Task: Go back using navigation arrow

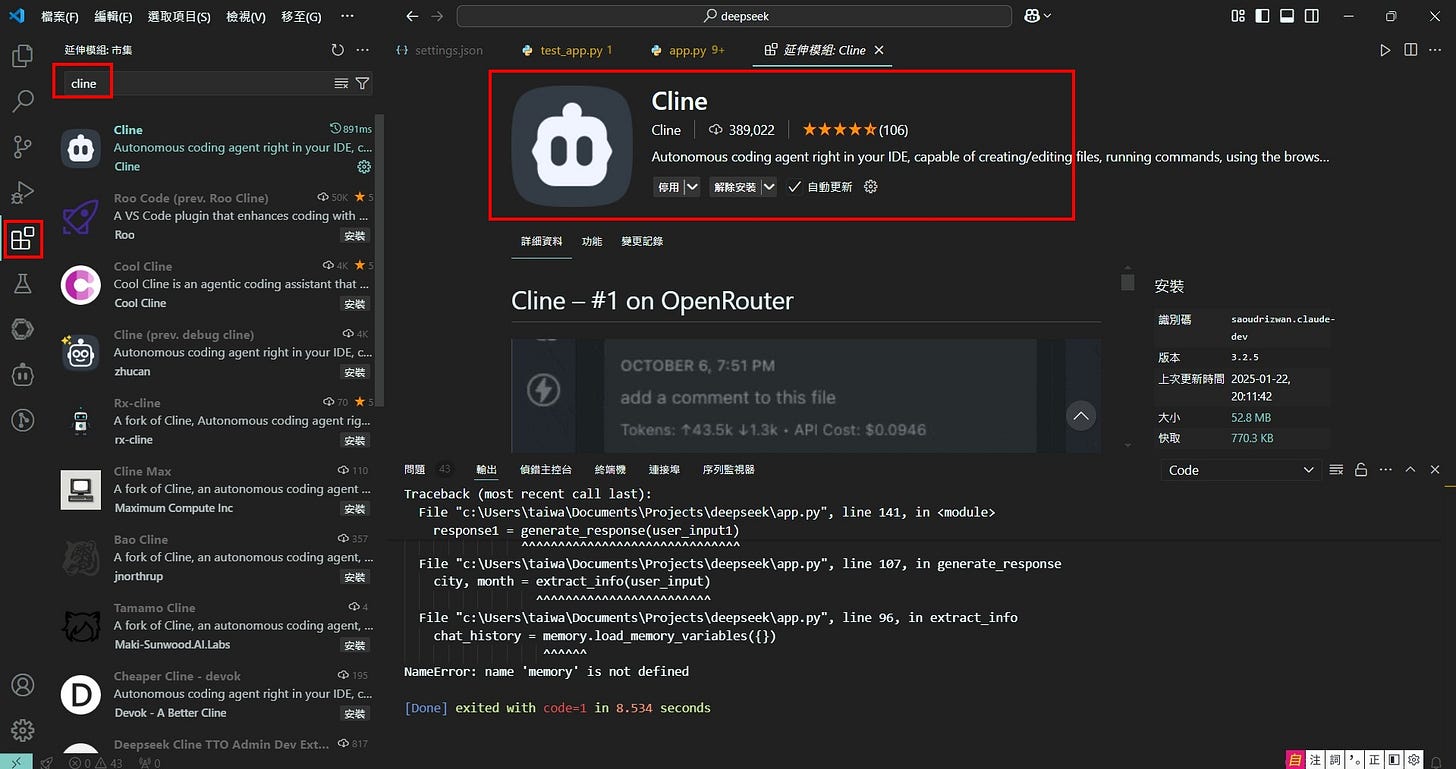Action: [412, 16]
